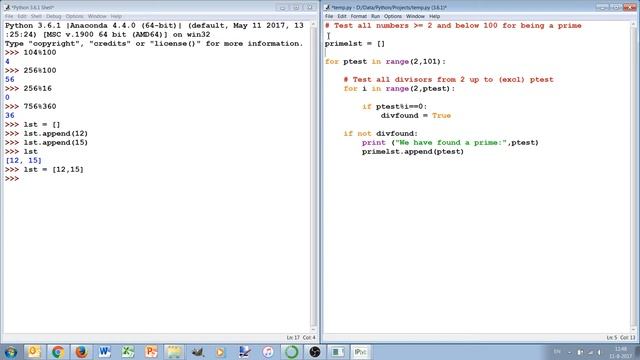640x360 pixels.
Task: Open the Run menu in temp.py editor
Action: click(x=376, y=16)
